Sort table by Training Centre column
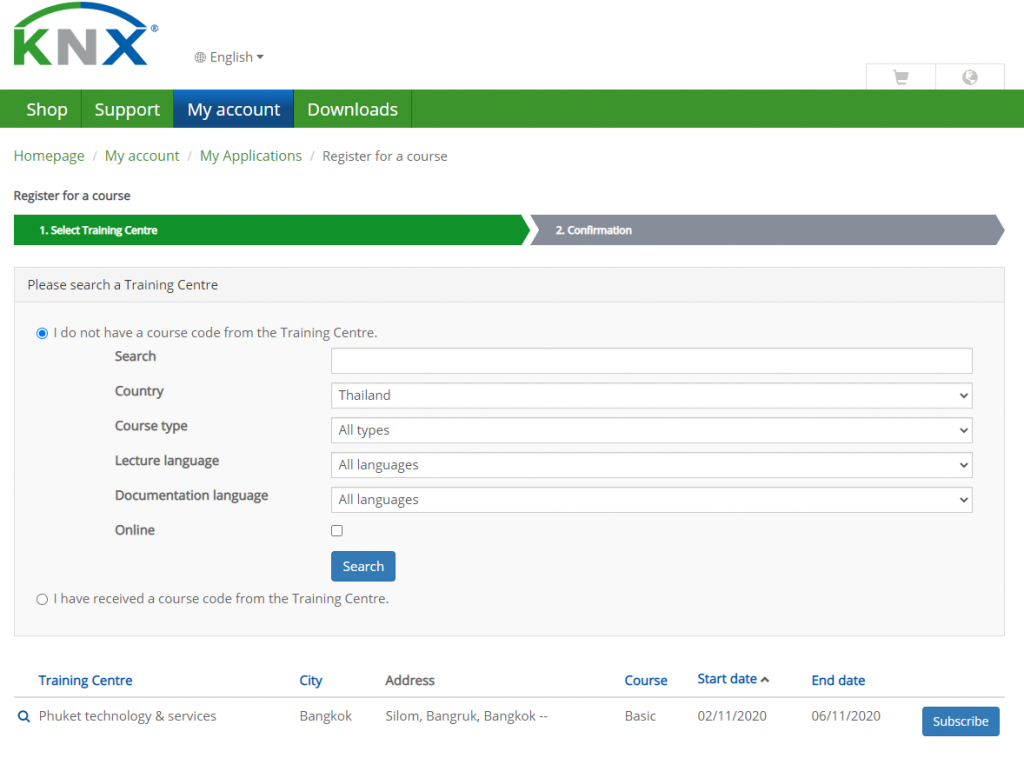The image size is (1024, 771). 86,680
